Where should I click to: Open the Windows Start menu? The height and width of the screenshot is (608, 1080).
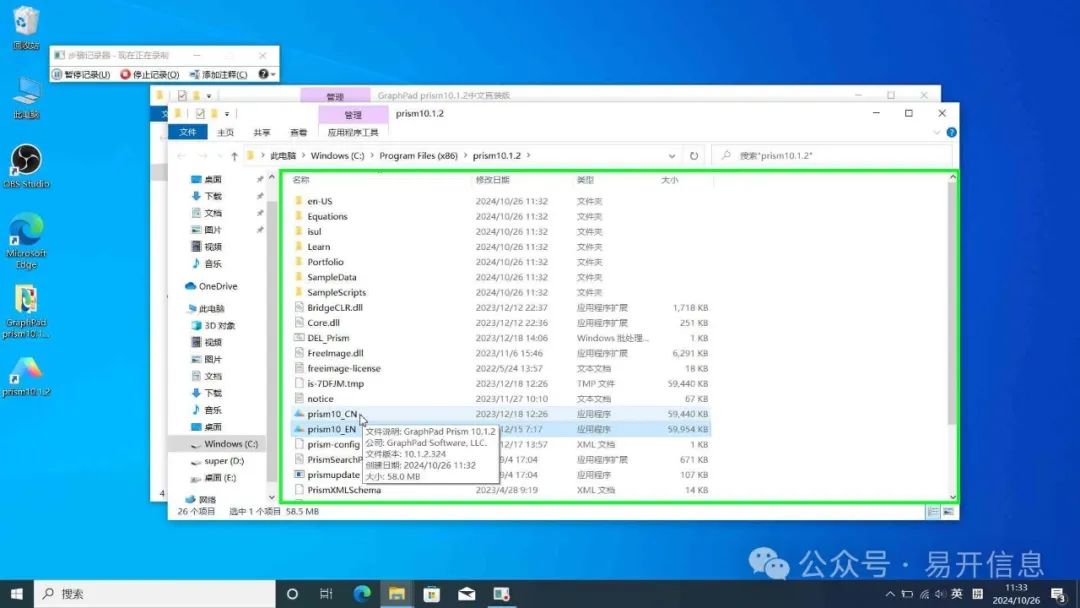pos(17,594)
